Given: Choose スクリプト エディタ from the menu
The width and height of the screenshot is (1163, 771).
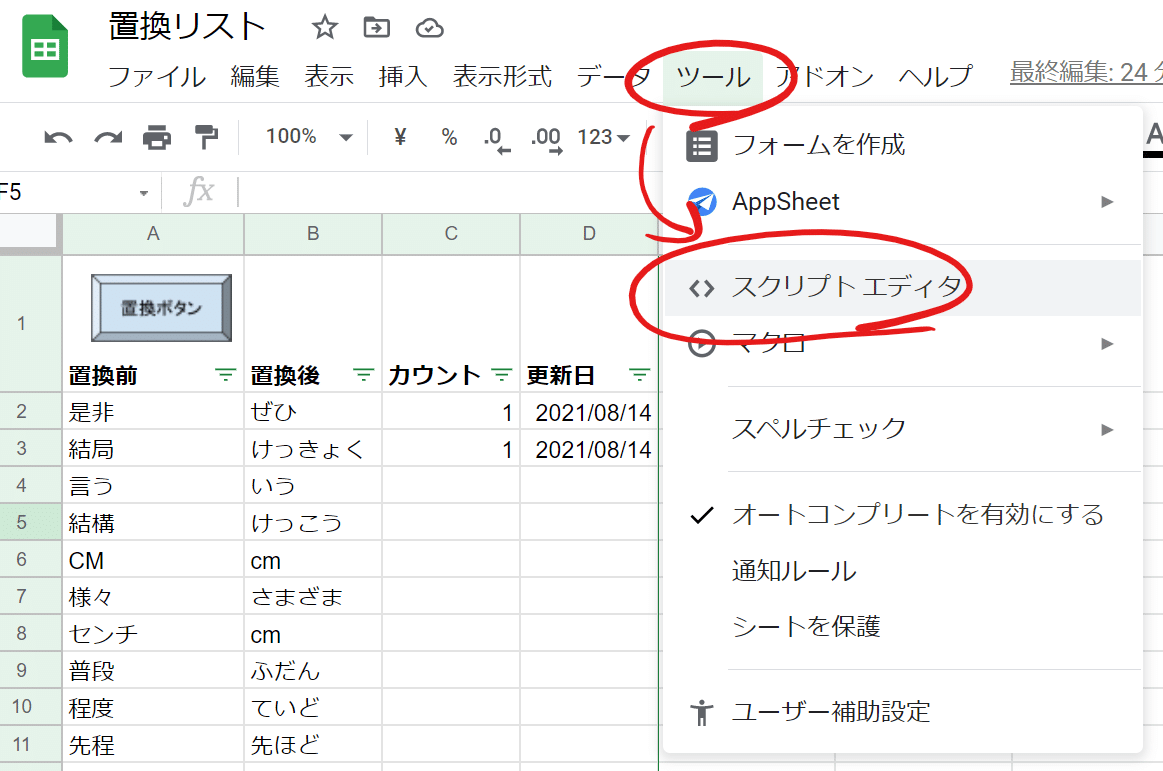Looking at the screenshot, I should tap(902, 288).
